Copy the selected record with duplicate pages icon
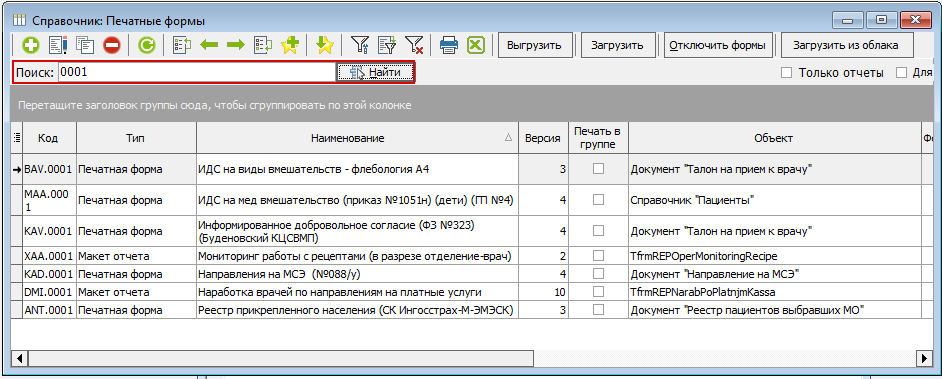This screenshot has height=379, width=942. point(85,45)
